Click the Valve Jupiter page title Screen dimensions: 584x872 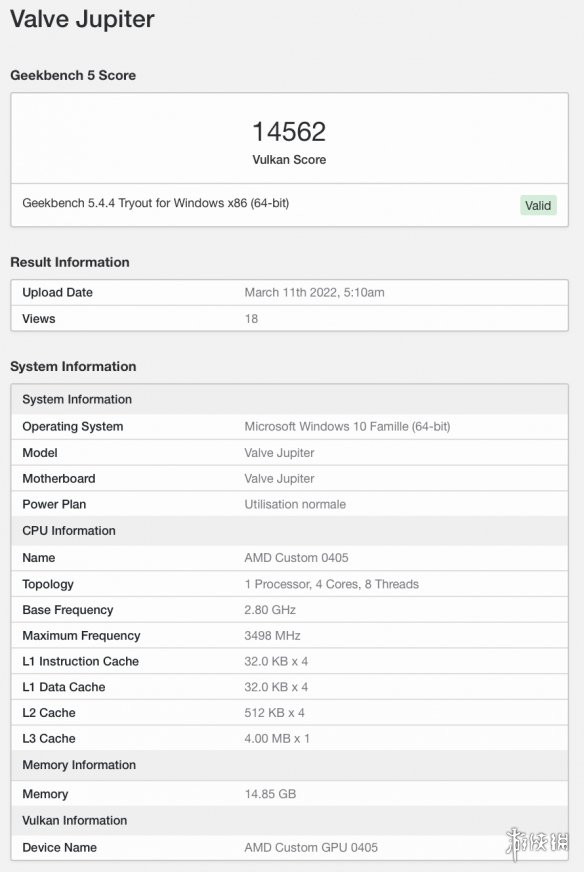tap(82, 19)
